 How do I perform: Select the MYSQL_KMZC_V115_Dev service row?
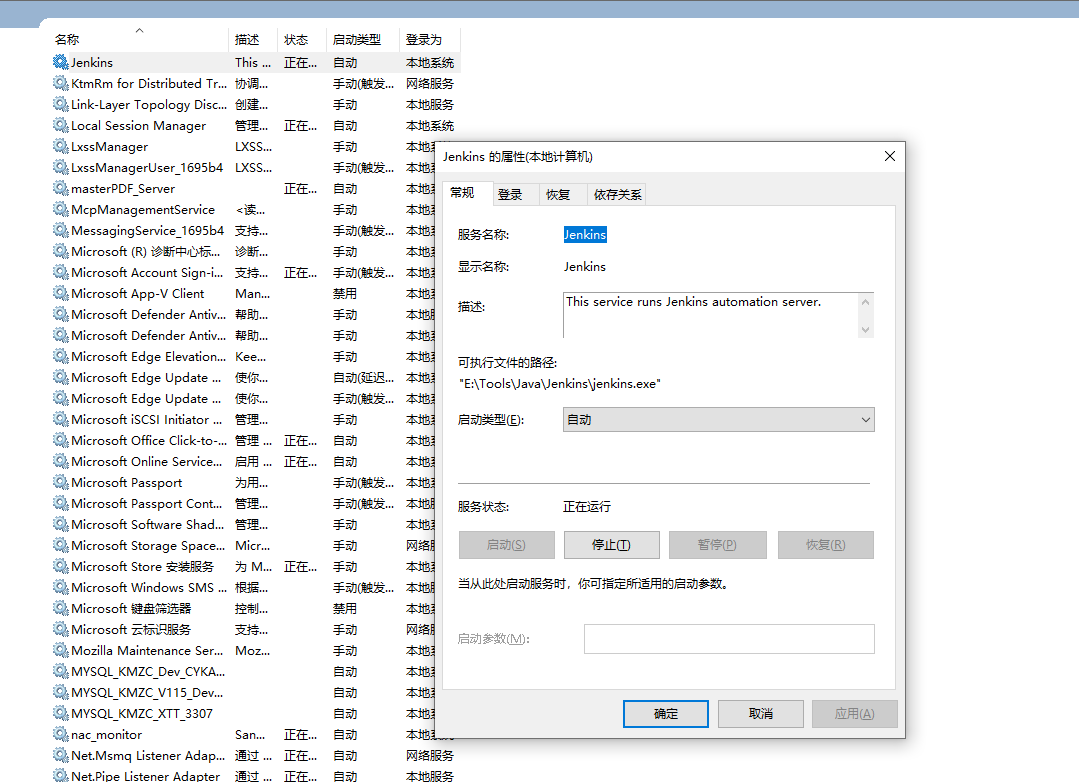point(243,693)
